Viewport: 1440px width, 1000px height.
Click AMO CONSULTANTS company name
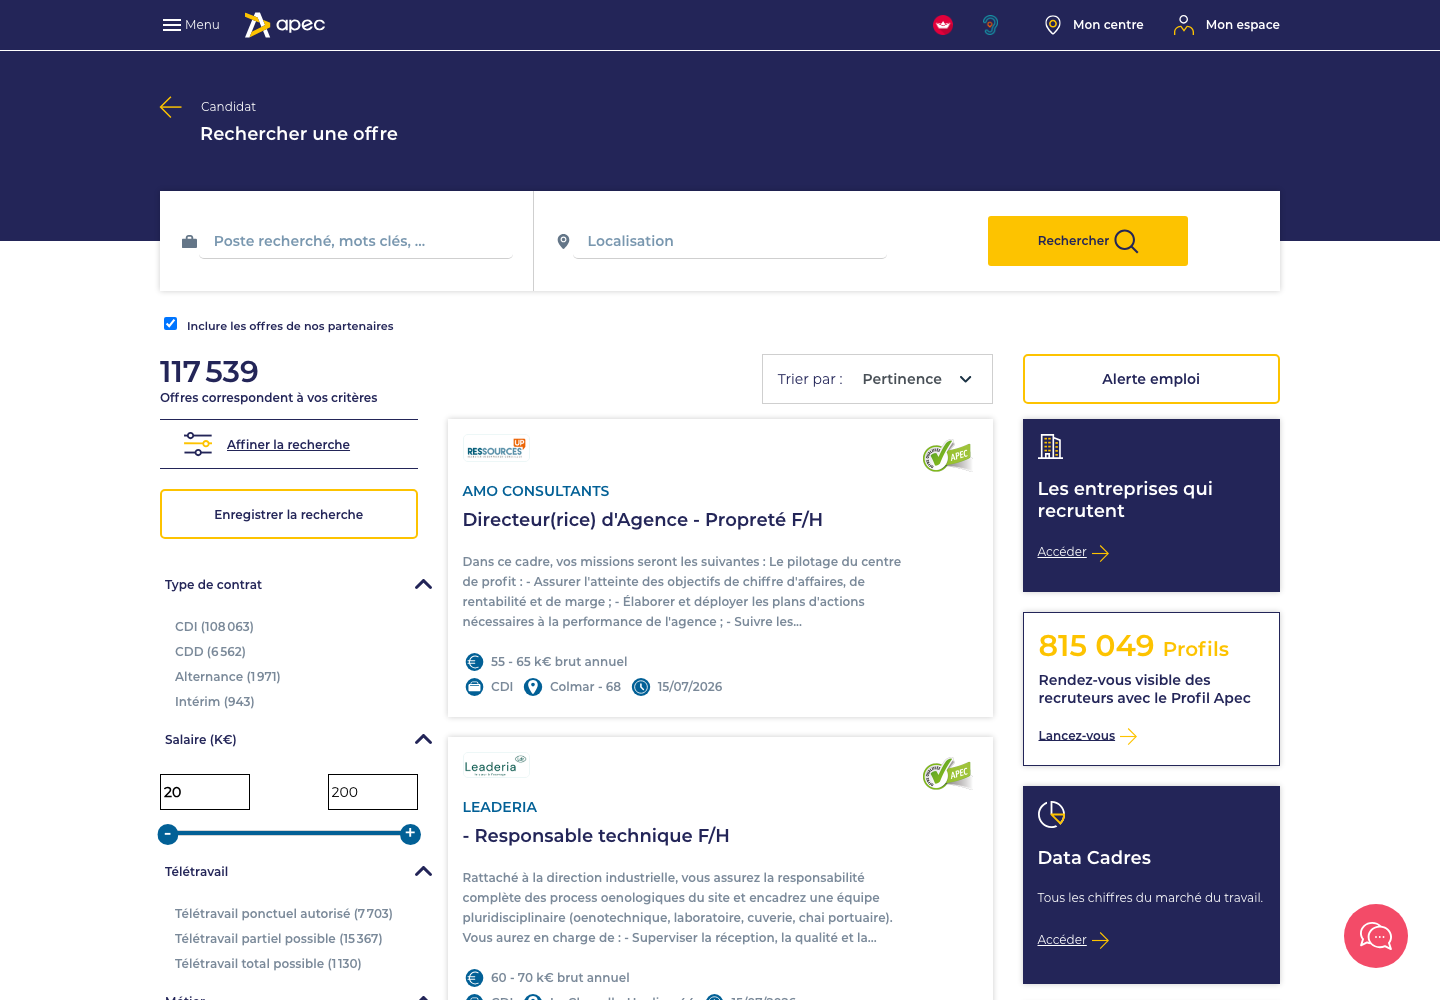coord(536,491)
